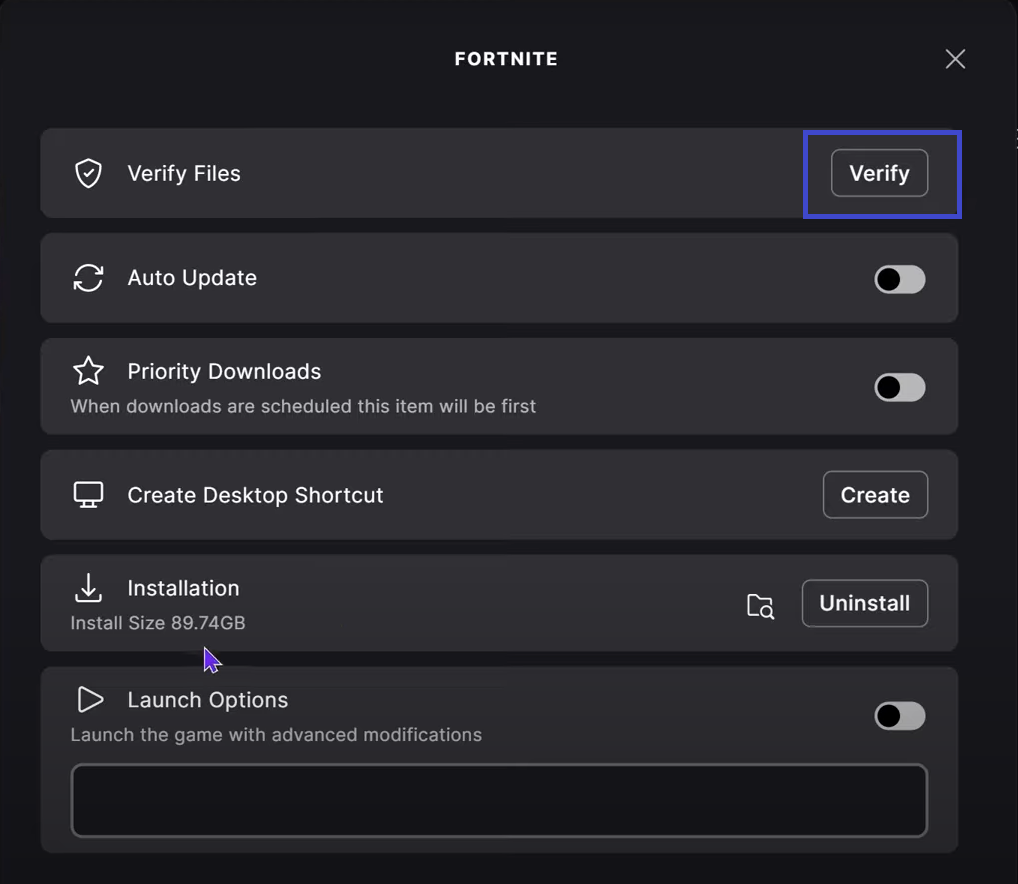Click the launch arguments input field

pyautogui.click(x=499, y=800)
